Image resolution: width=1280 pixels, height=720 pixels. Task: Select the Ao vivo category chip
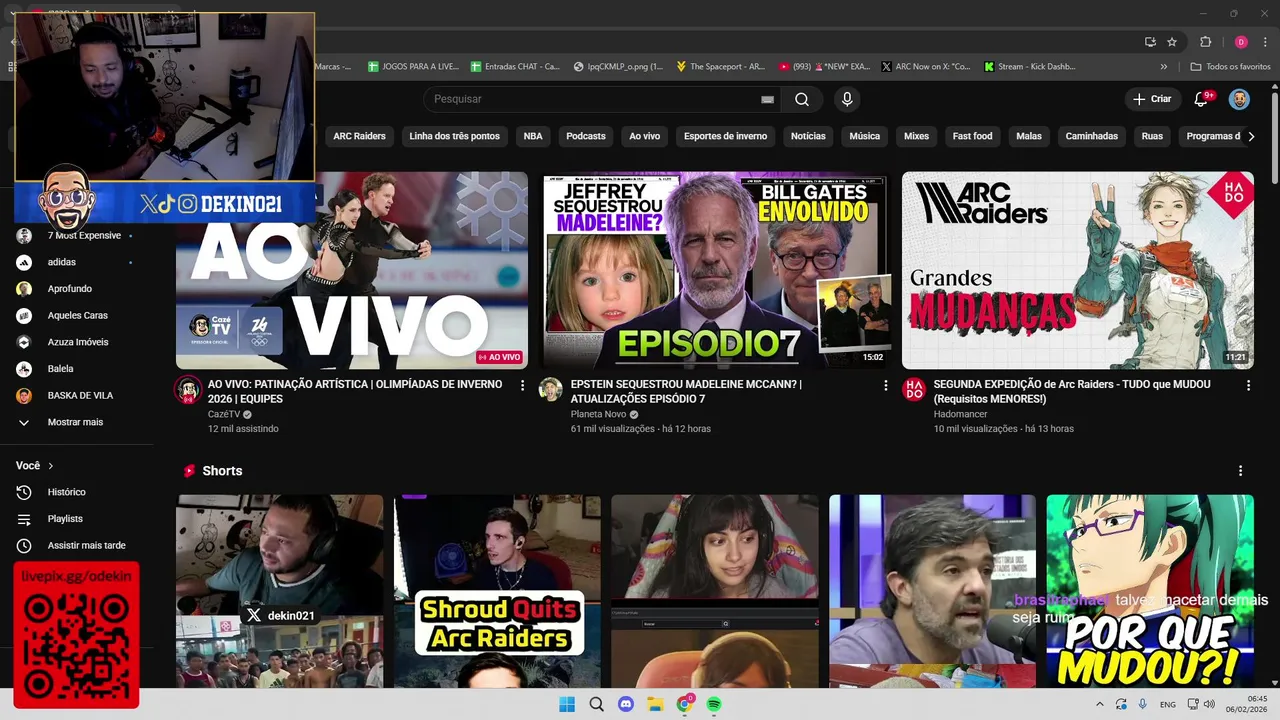pos(644,136)
